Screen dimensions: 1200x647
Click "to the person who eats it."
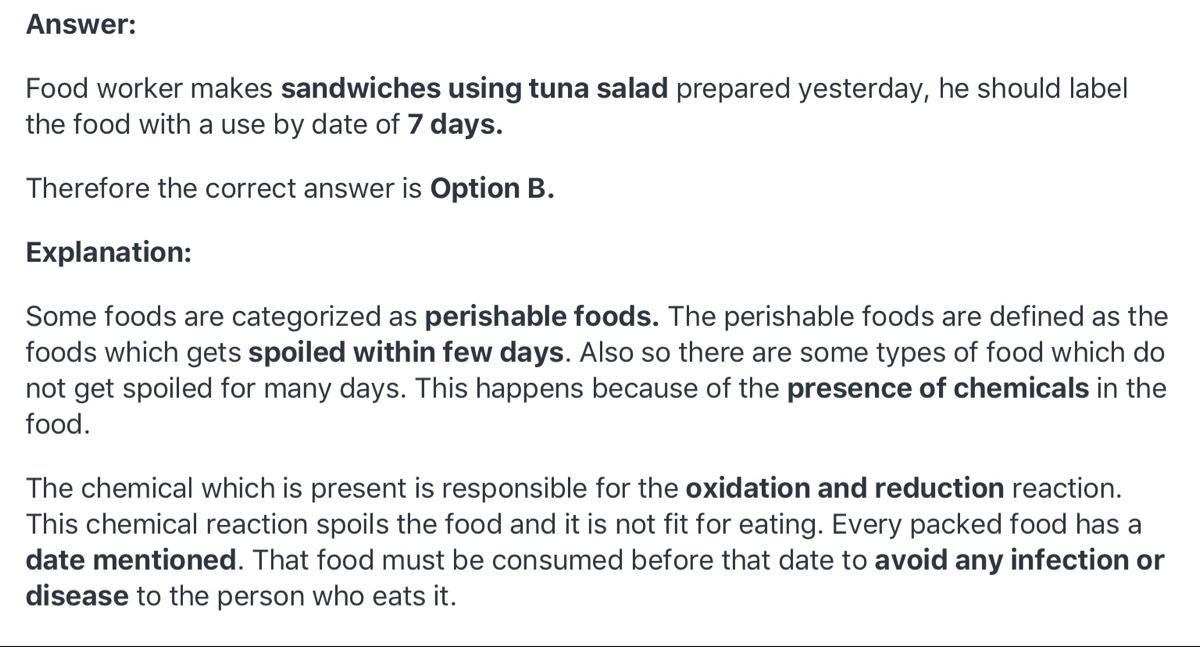pyautogui.click(x=296, y=597)
